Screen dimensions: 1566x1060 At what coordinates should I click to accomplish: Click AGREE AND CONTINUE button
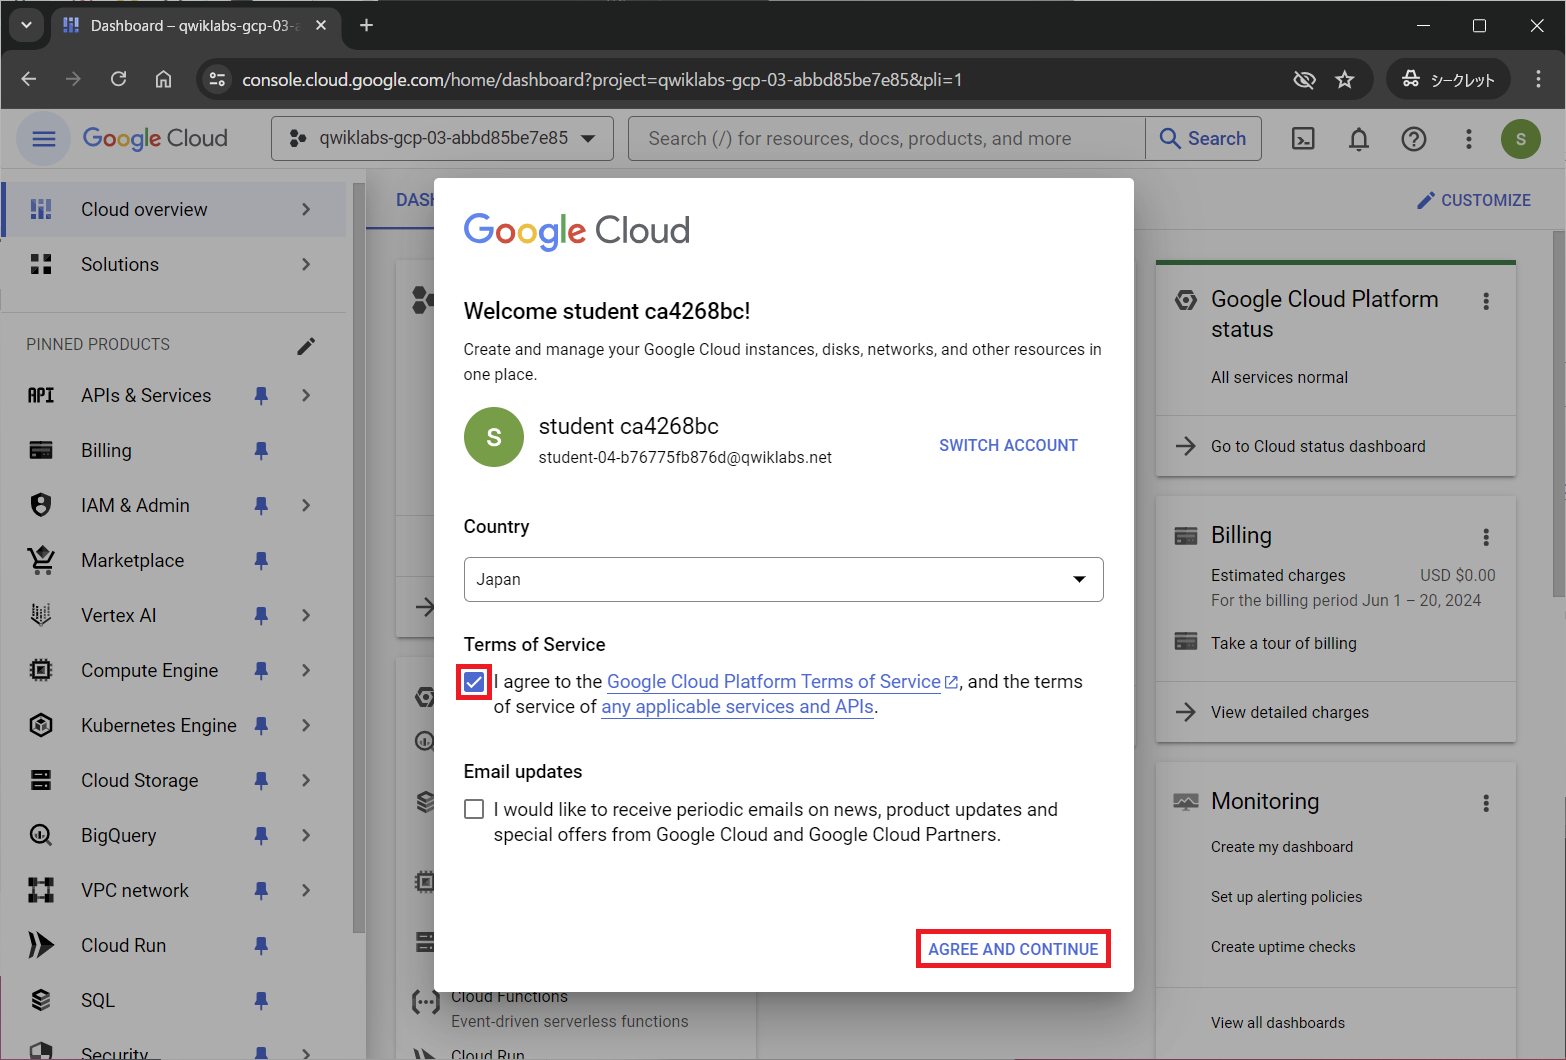(x=1013, y=949)
